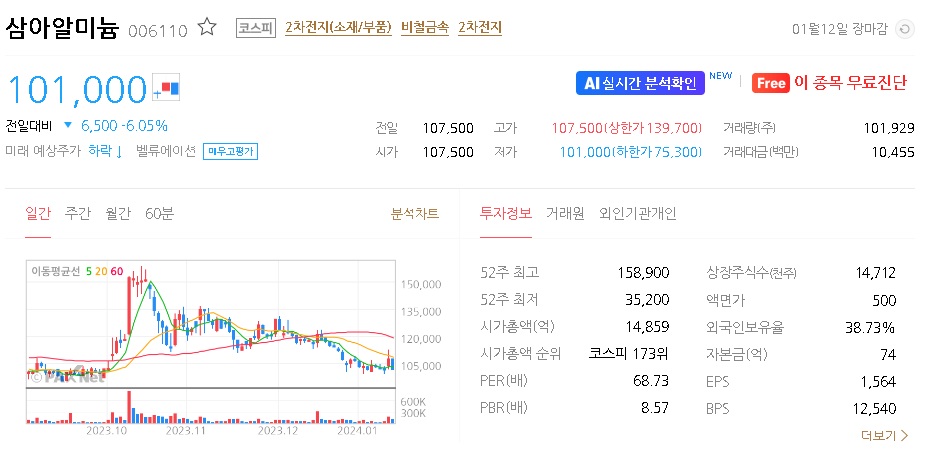927x456 pixels.
Task: Click the 거래대금 value 10,455
Action: (x=893, y=152)
